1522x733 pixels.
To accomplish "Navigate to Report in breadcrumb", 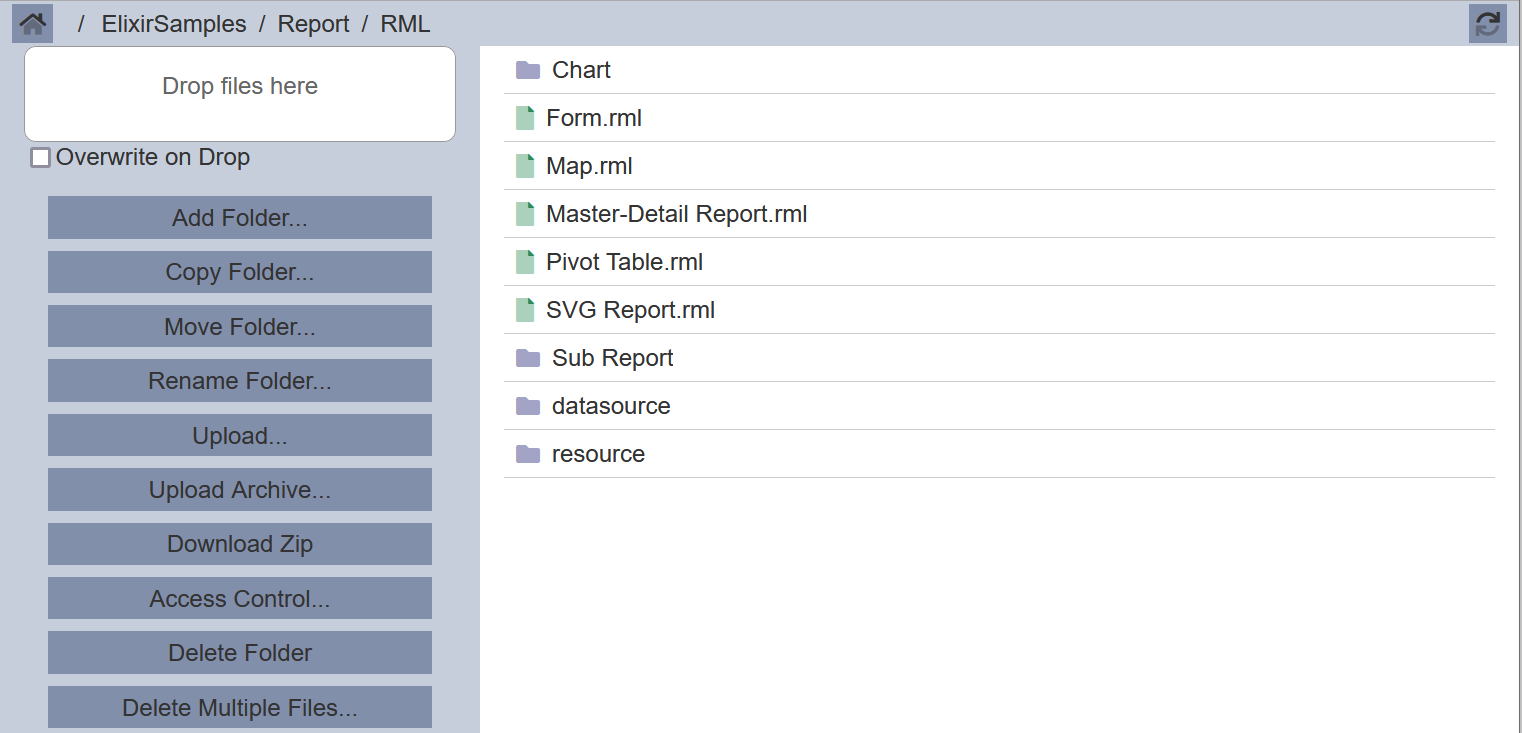I will pyautogui.click(x=314, y=24).
